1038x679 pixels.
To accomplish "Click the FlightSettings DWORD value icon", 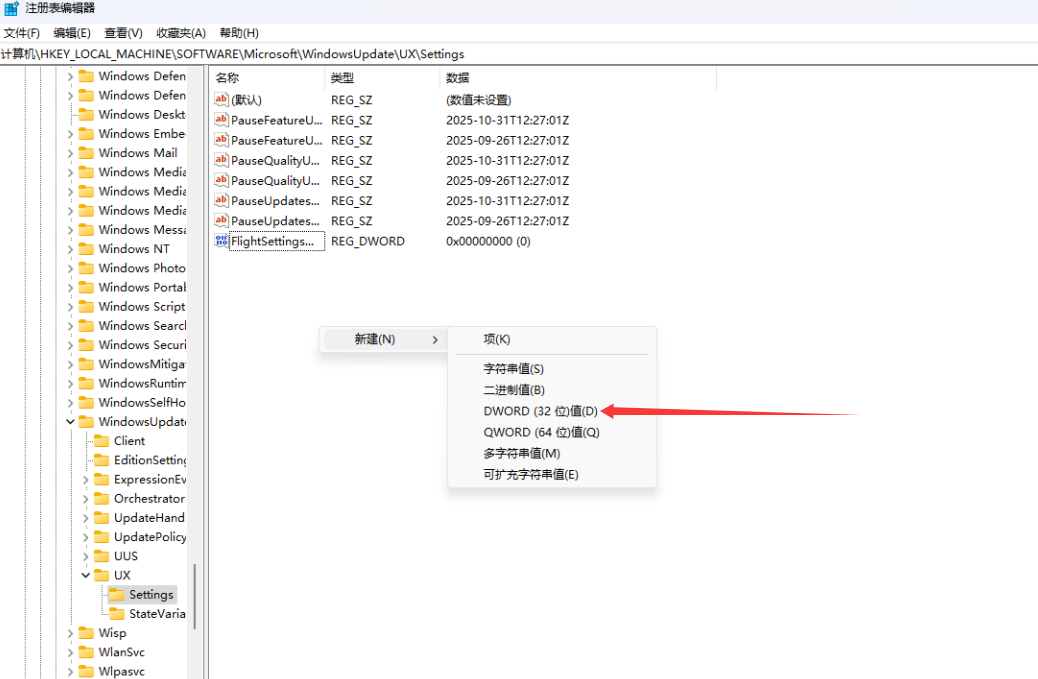I will click(221, 241).
